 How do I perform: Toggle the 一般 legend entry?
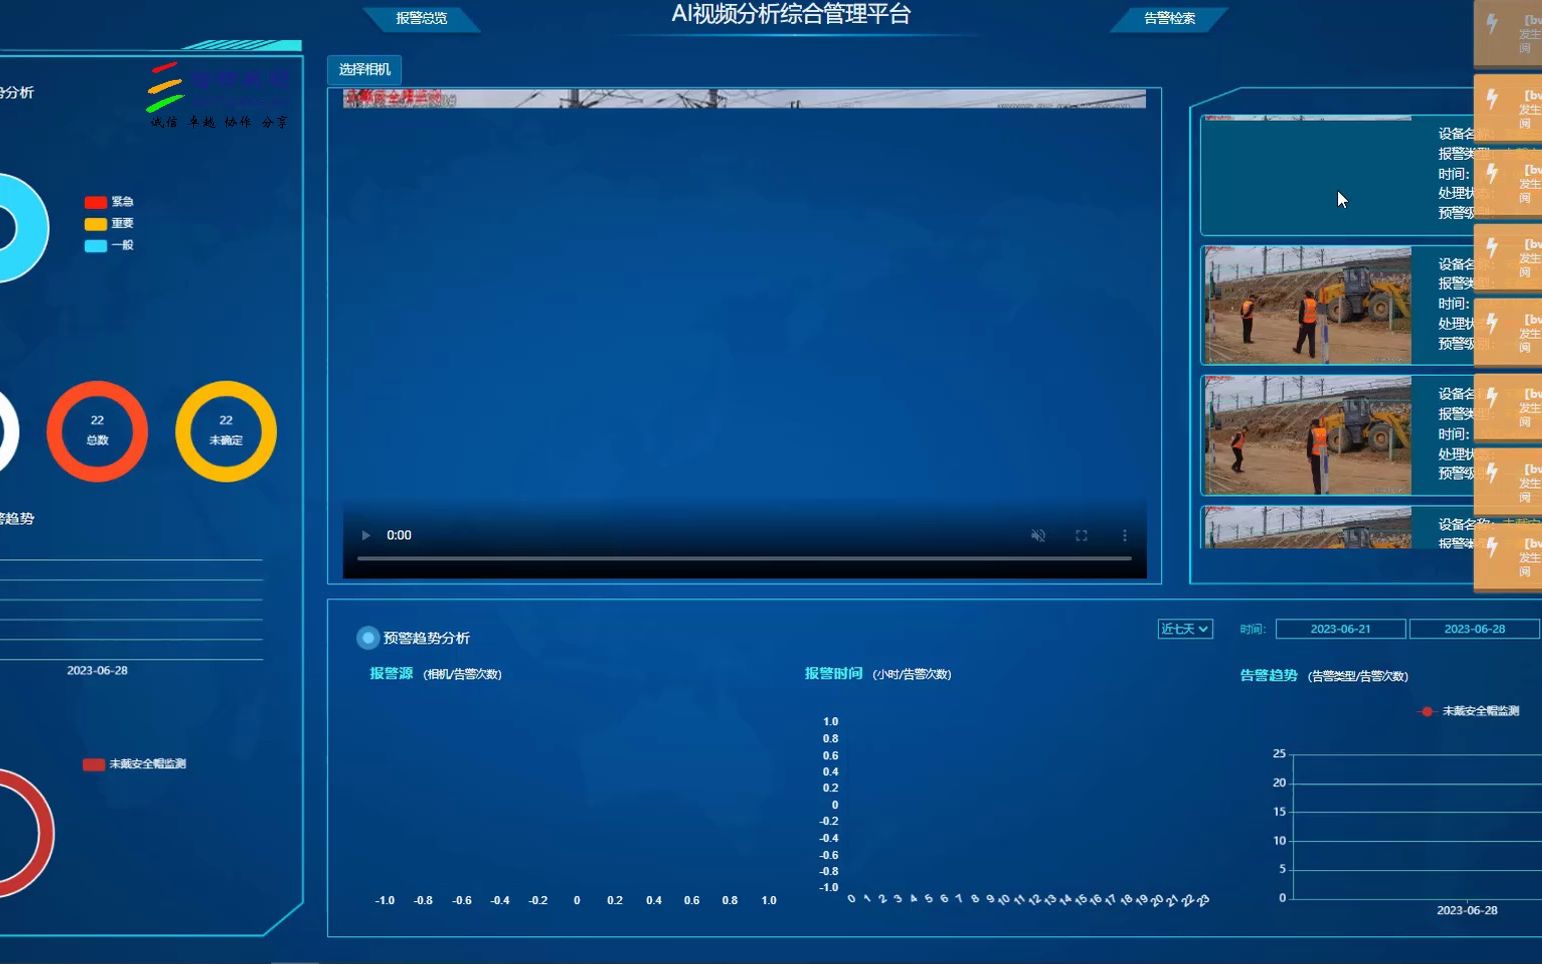click(x=109, y=246)
